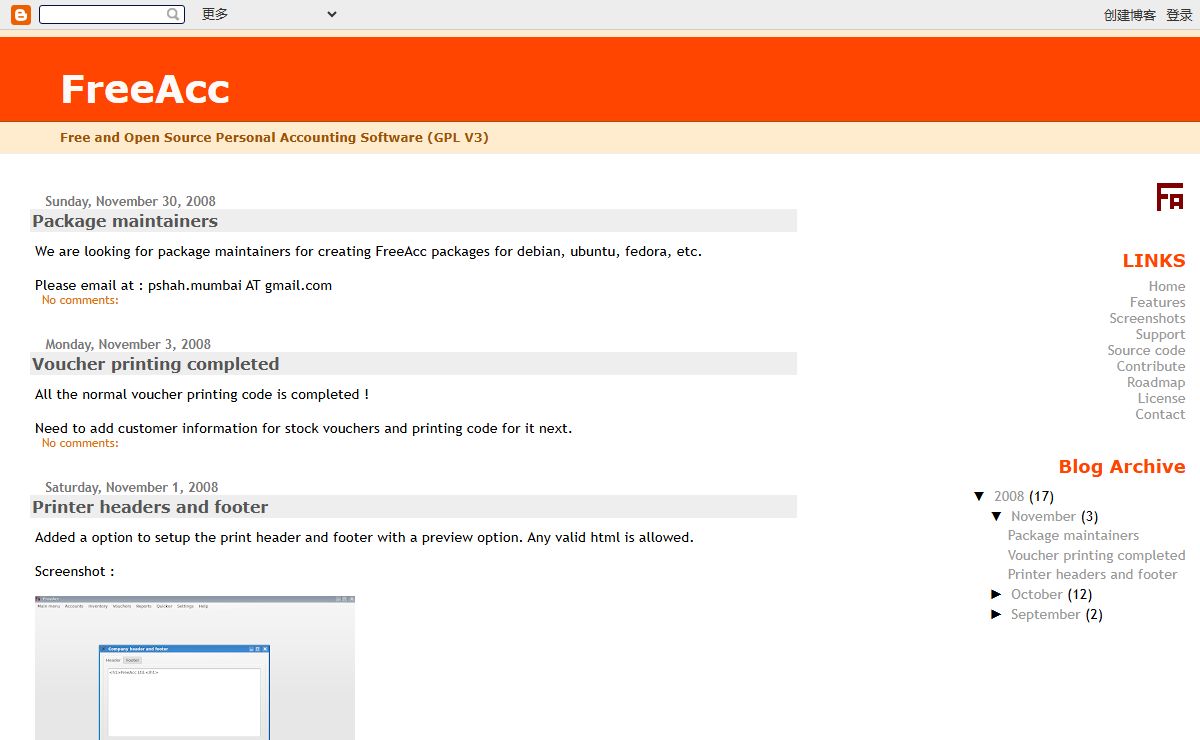
Task: Click the Blog Archive heading
Action: click(x=1122, y=467)
